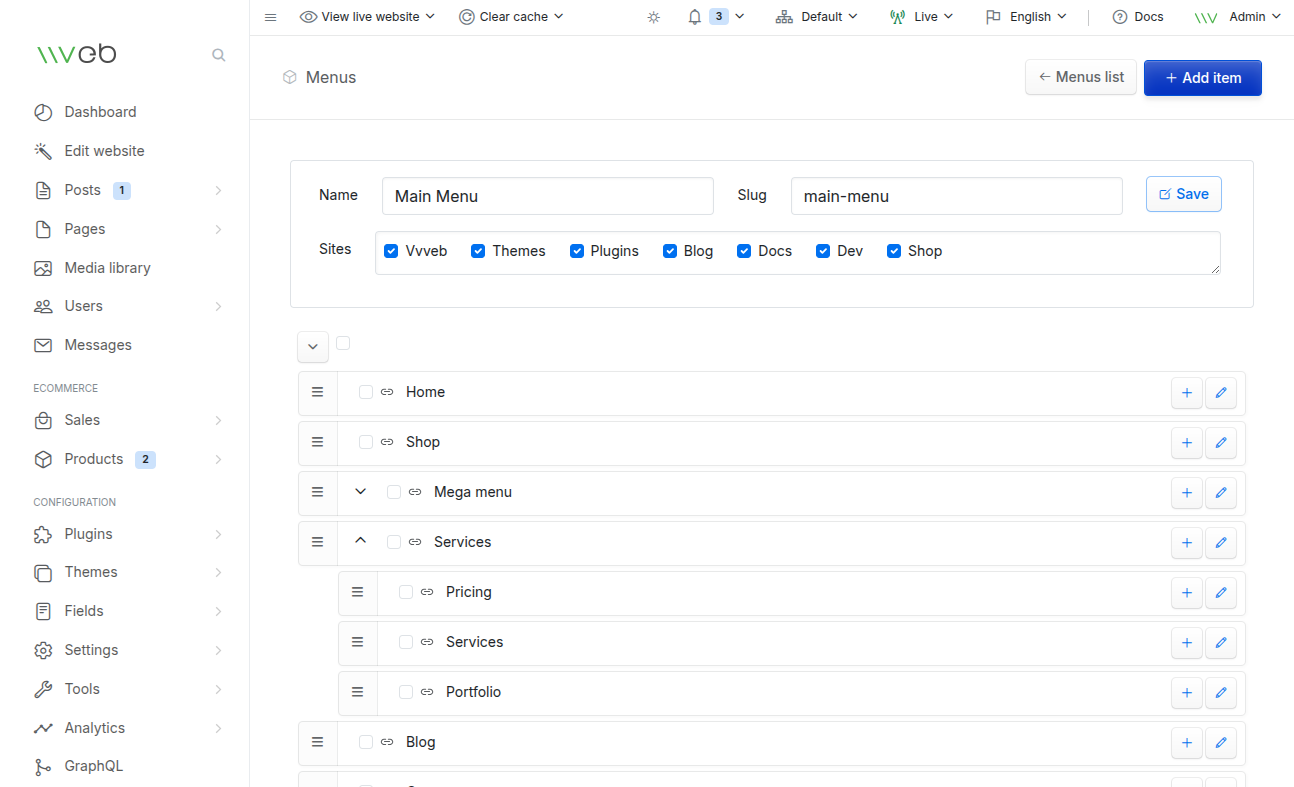Open notifications bell icon
The height and width of the screenshot is (787, 1294).
pyautogui.click(x=695, y=17)
